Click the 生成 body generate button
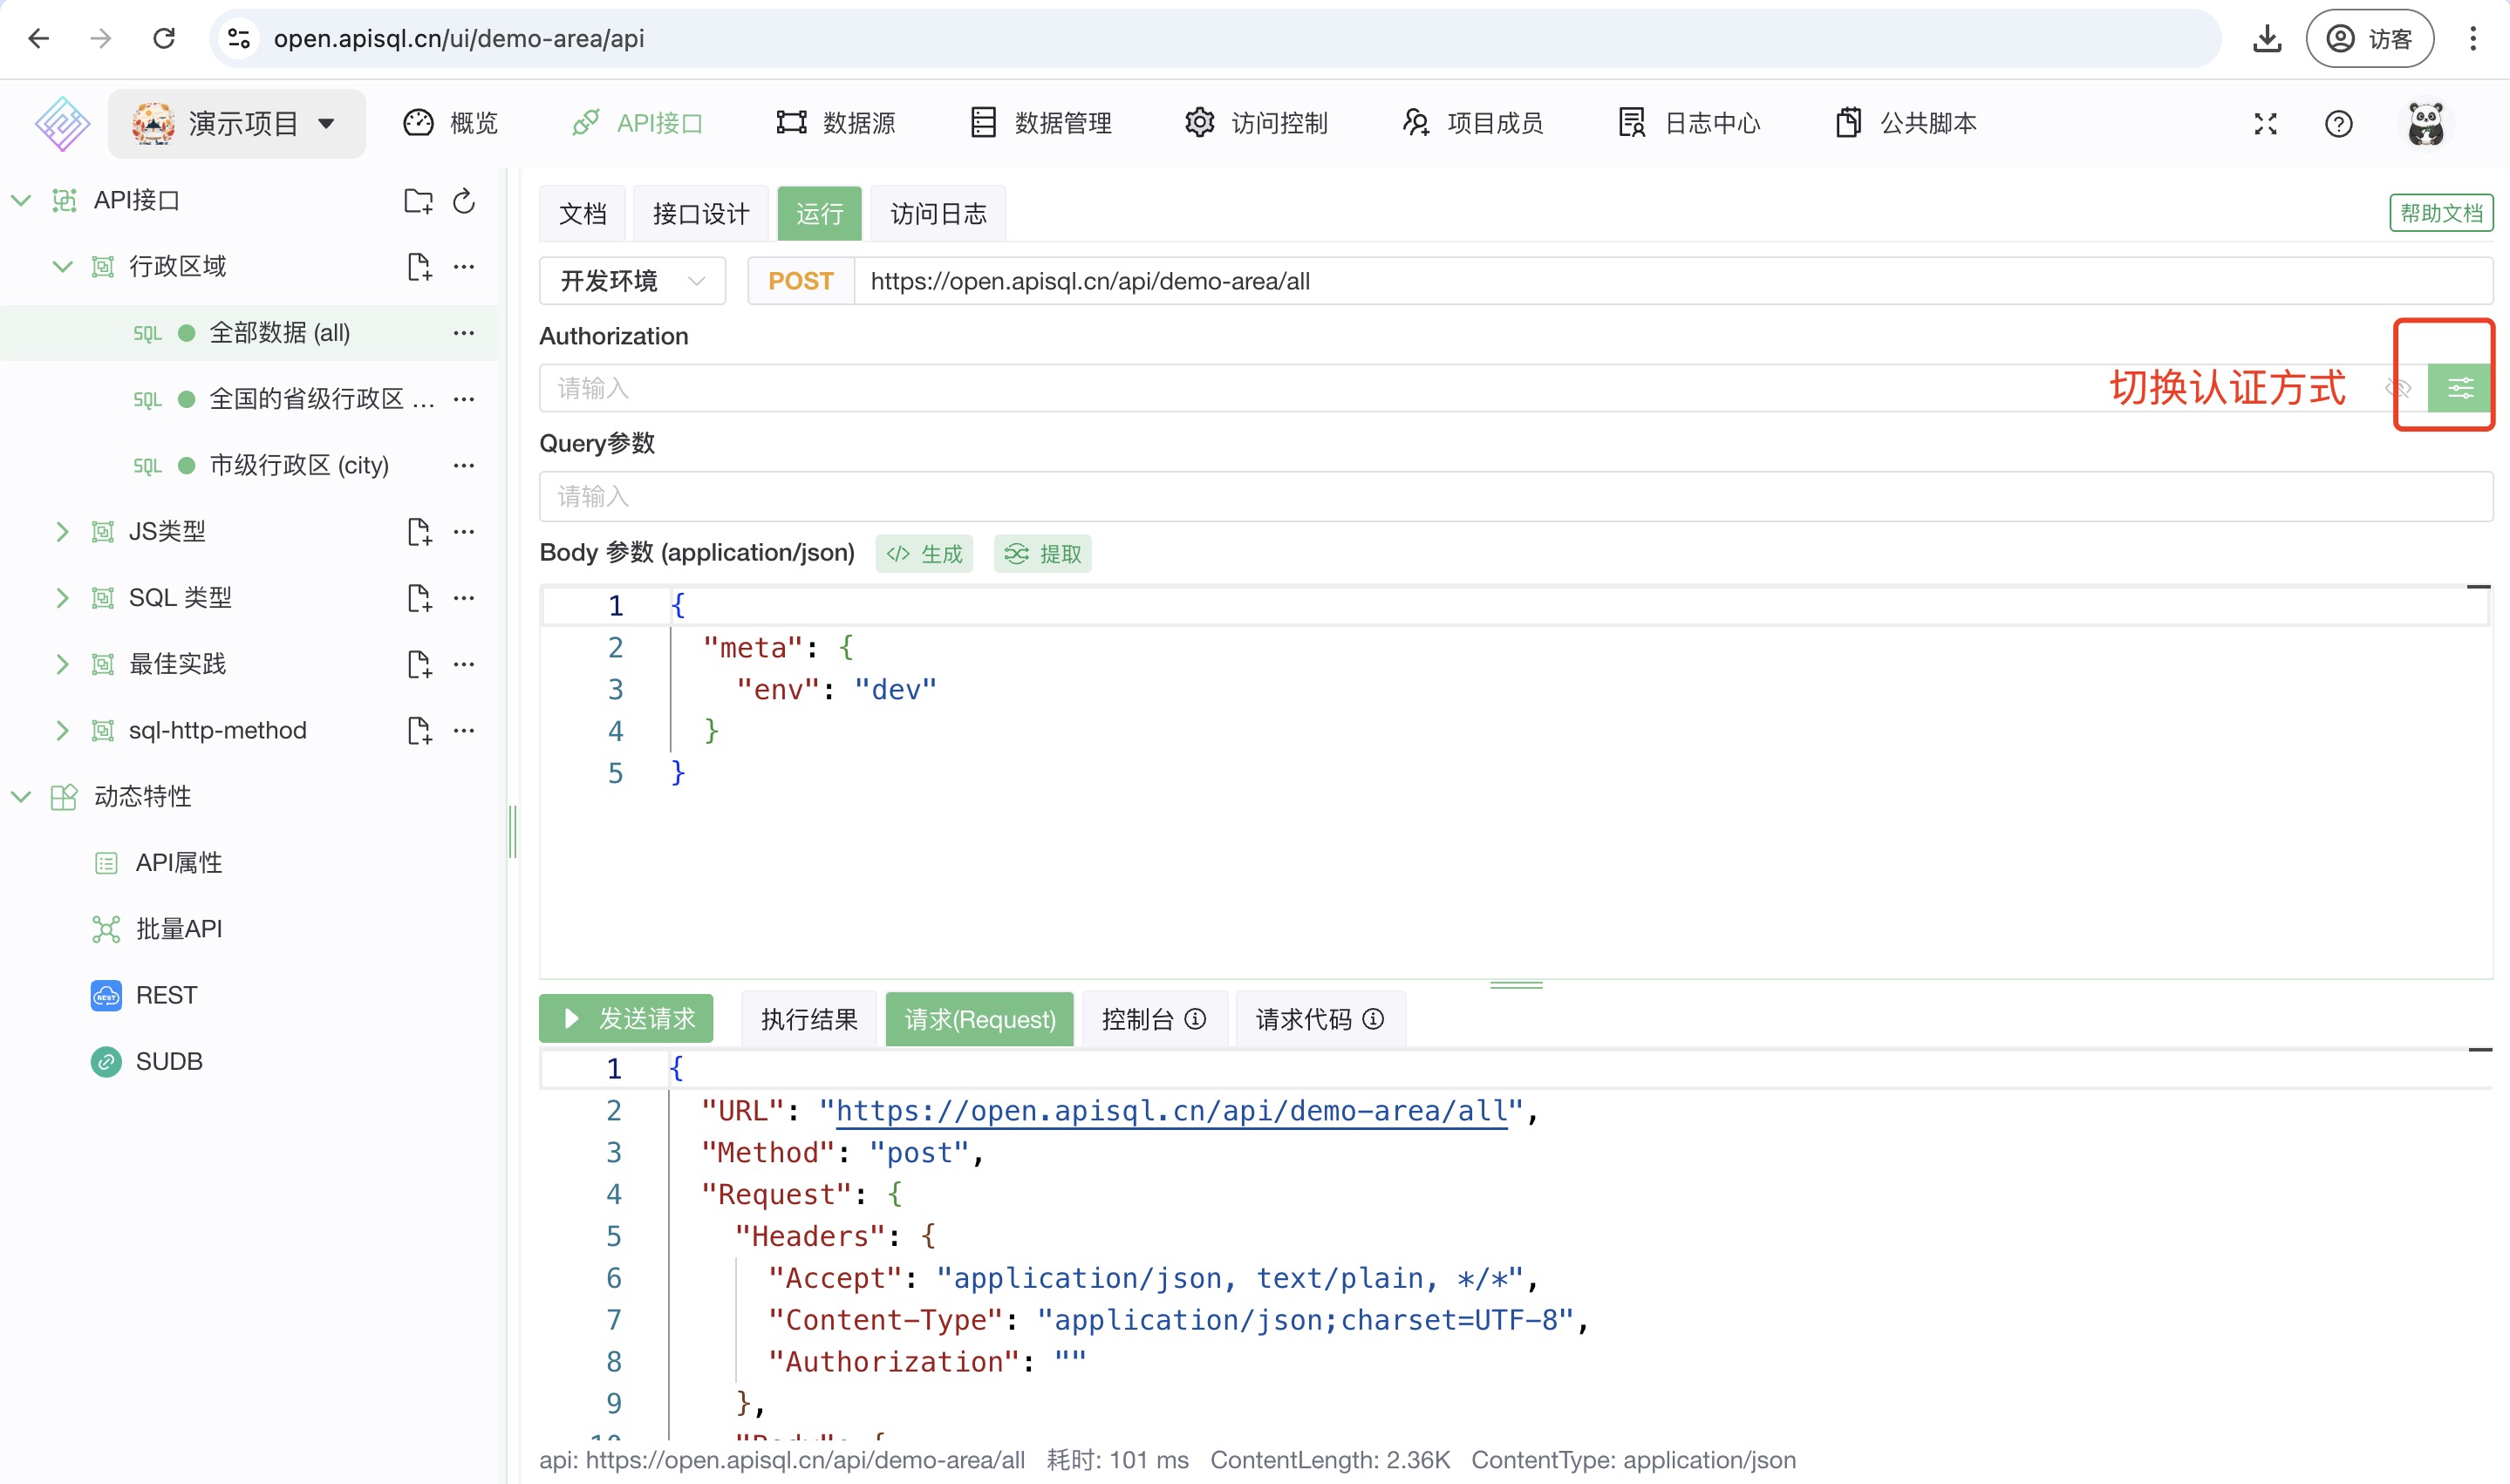 point(924,554)
